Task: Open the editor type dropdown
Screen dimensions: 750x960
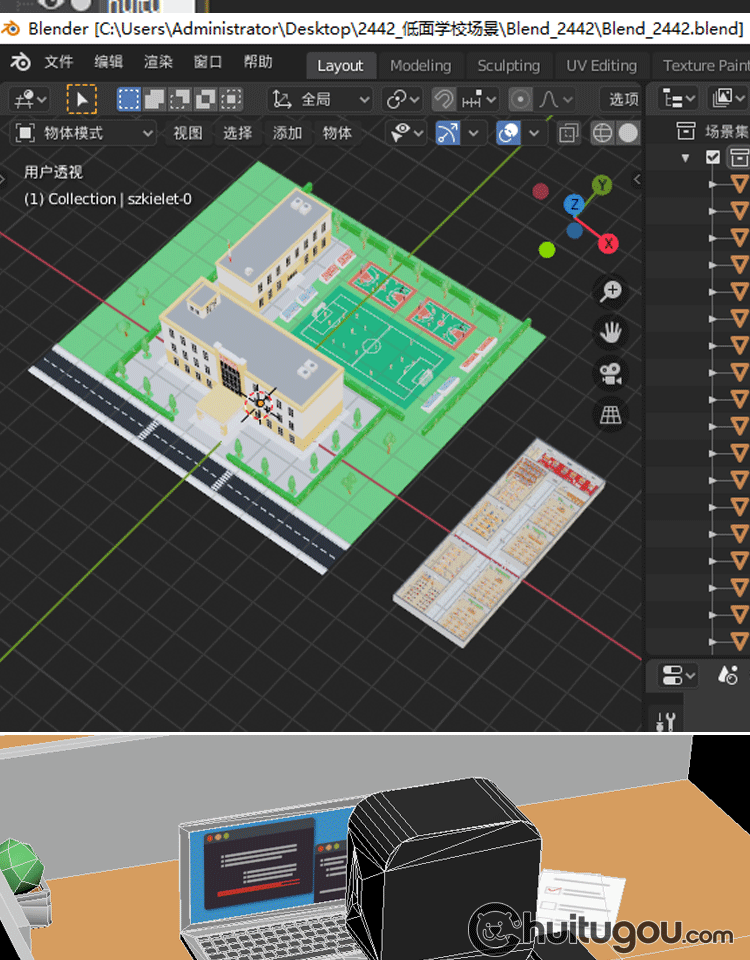Action: pos(29,99)
